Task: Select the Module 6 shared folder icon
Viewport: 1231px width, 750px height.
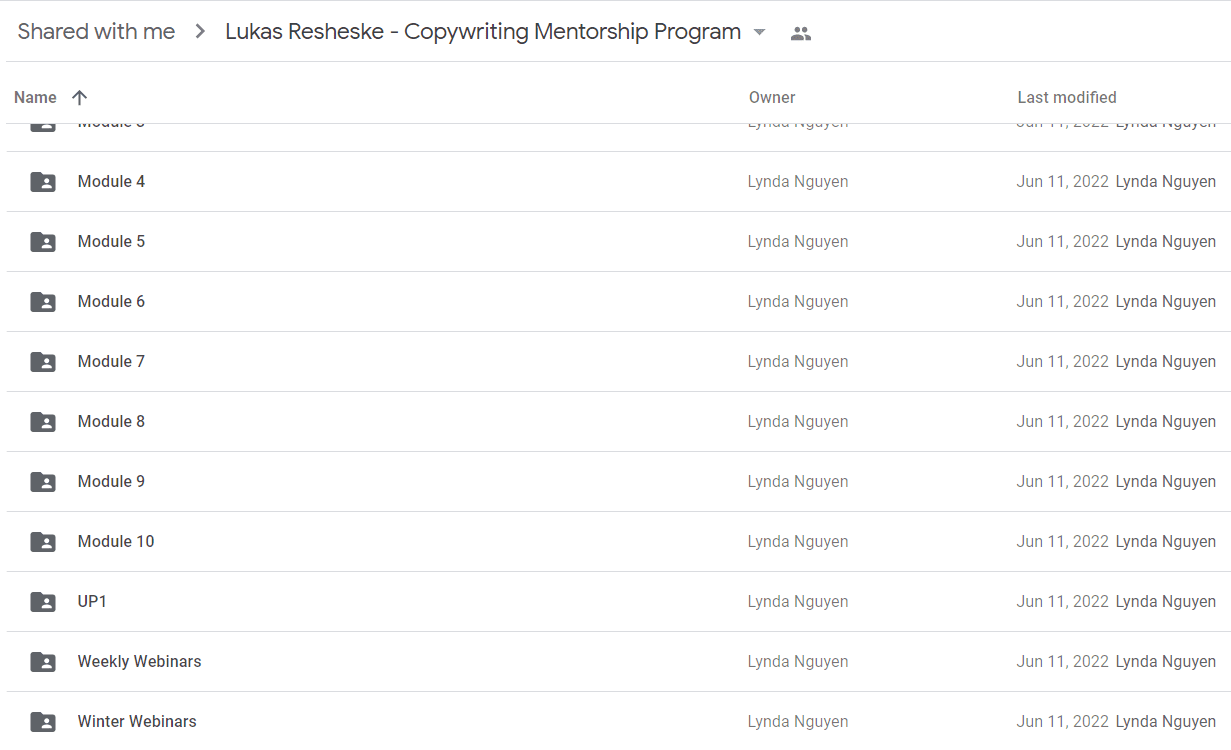Action: coord(43,302)
